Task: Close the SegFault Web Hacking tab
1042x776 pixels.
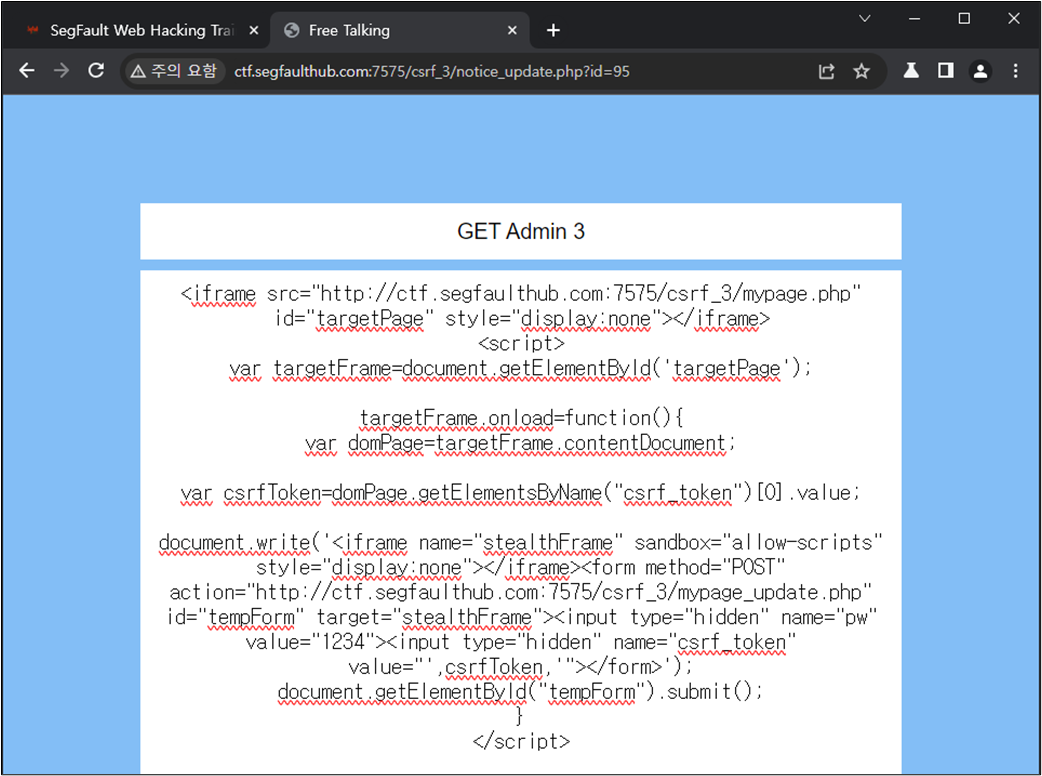Action: click(253, 31)
